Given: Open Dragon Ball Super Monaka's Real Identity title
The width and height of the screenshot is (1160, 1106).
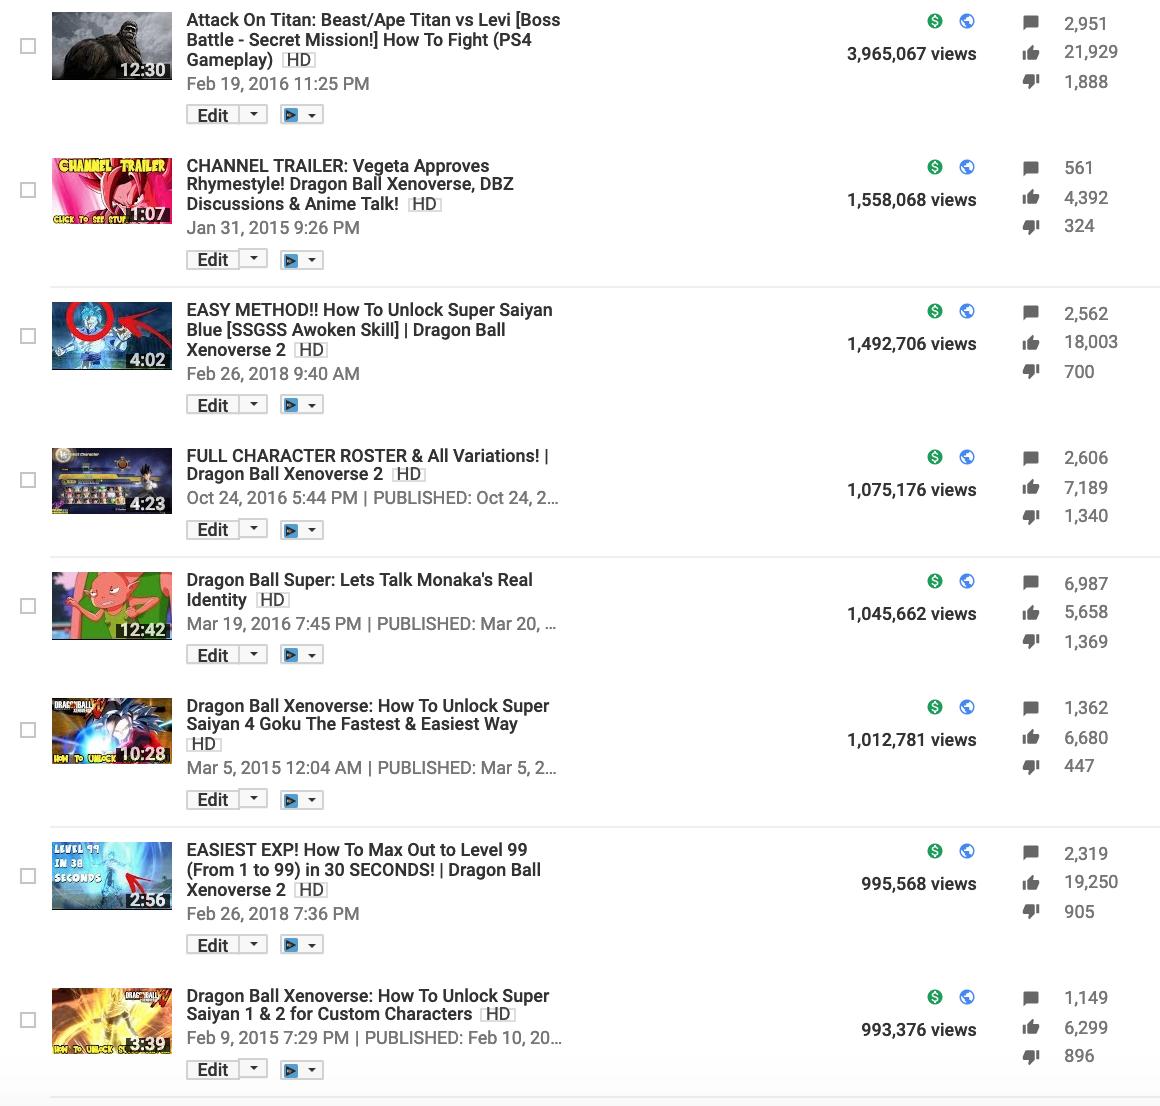Looking at the screenshot, I should 360,590.
